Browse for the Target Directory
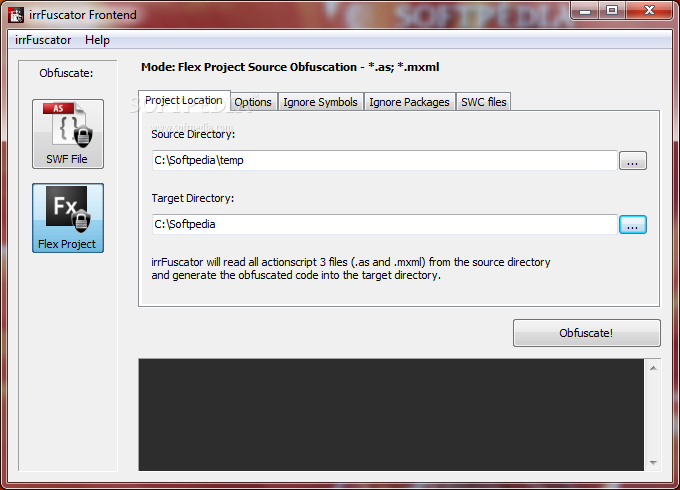 pyautogui.click(x=632, y=225)
